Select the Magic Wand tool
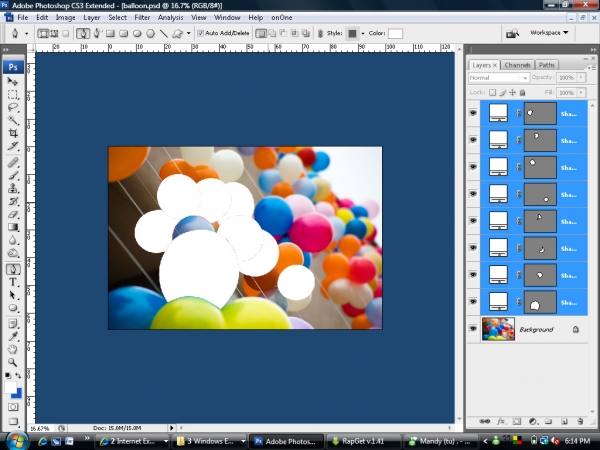This screenshot has height=450, width=600. 13,120
